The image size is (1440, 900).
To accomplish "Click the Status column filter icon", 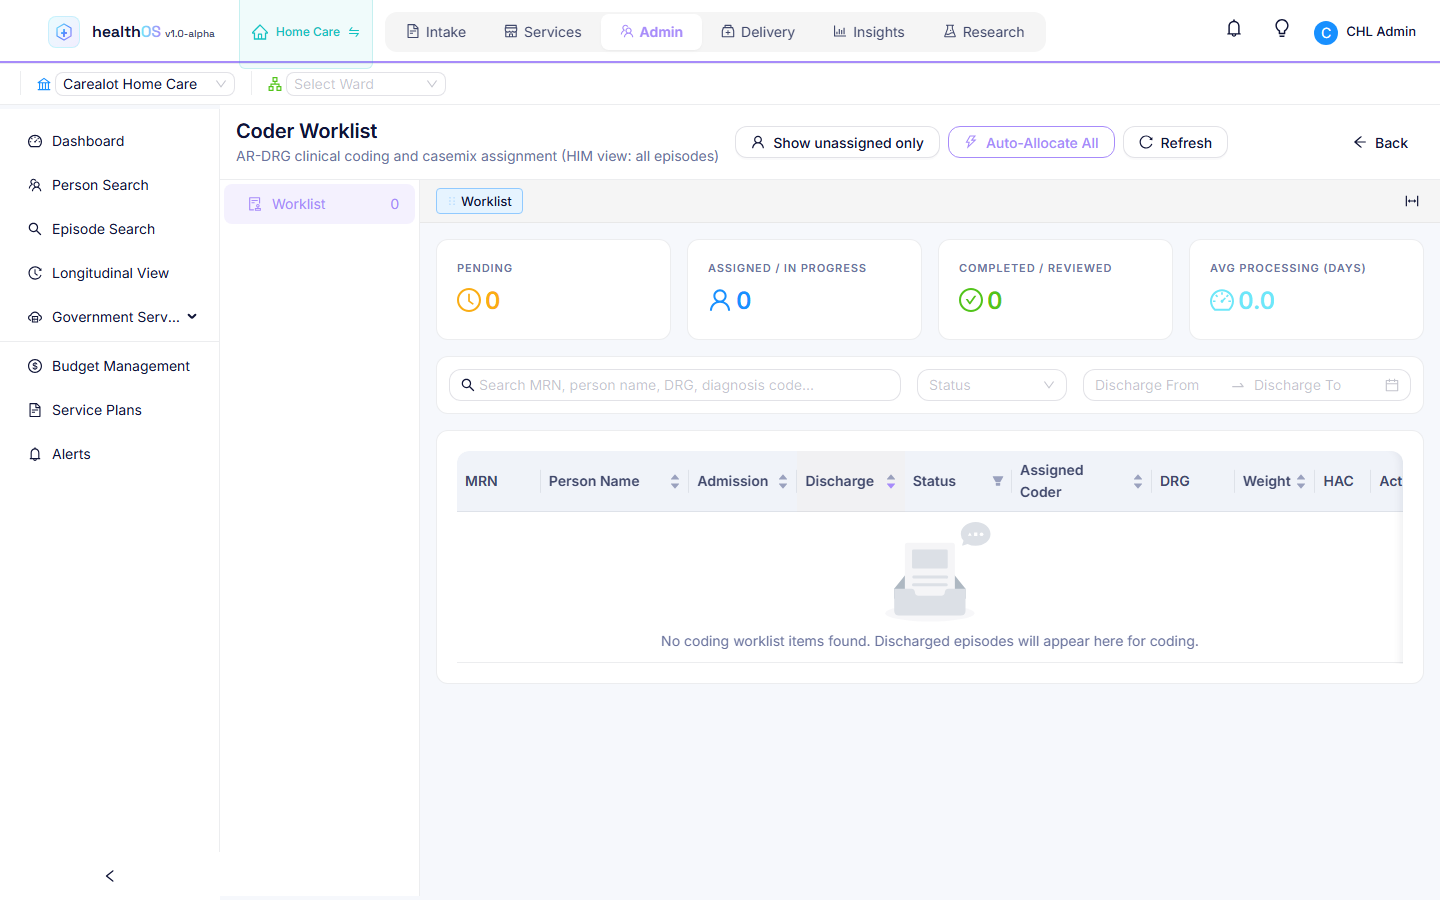I will (x=998, y=481).
